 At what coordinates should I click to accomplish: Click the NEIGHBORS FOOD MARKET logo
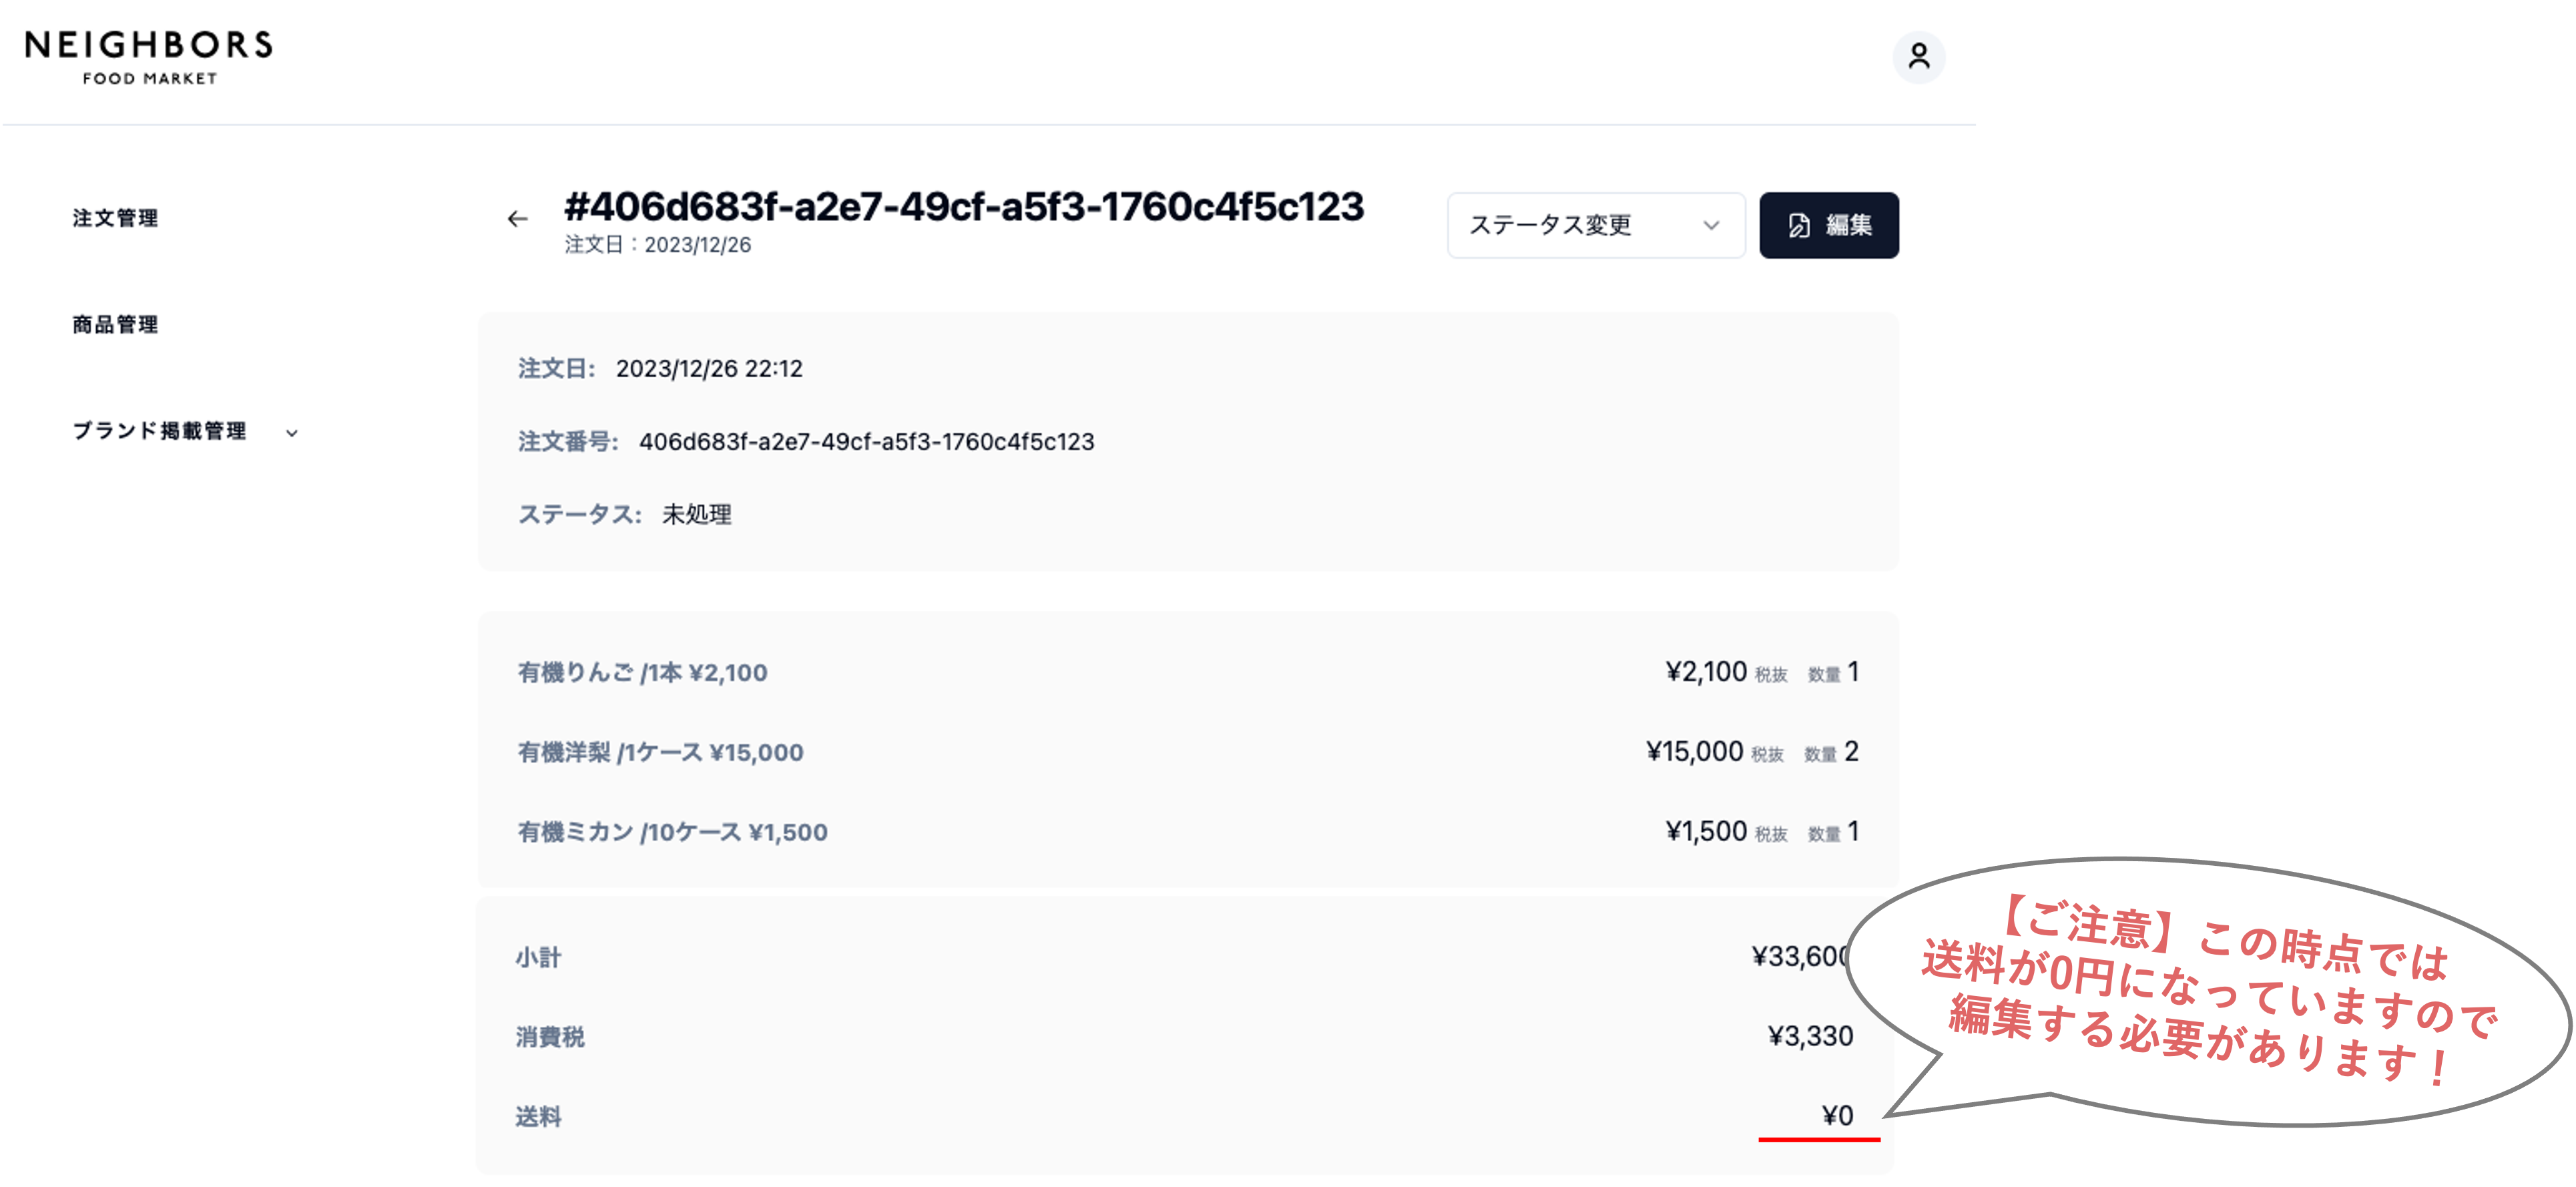tap(149, 57)
